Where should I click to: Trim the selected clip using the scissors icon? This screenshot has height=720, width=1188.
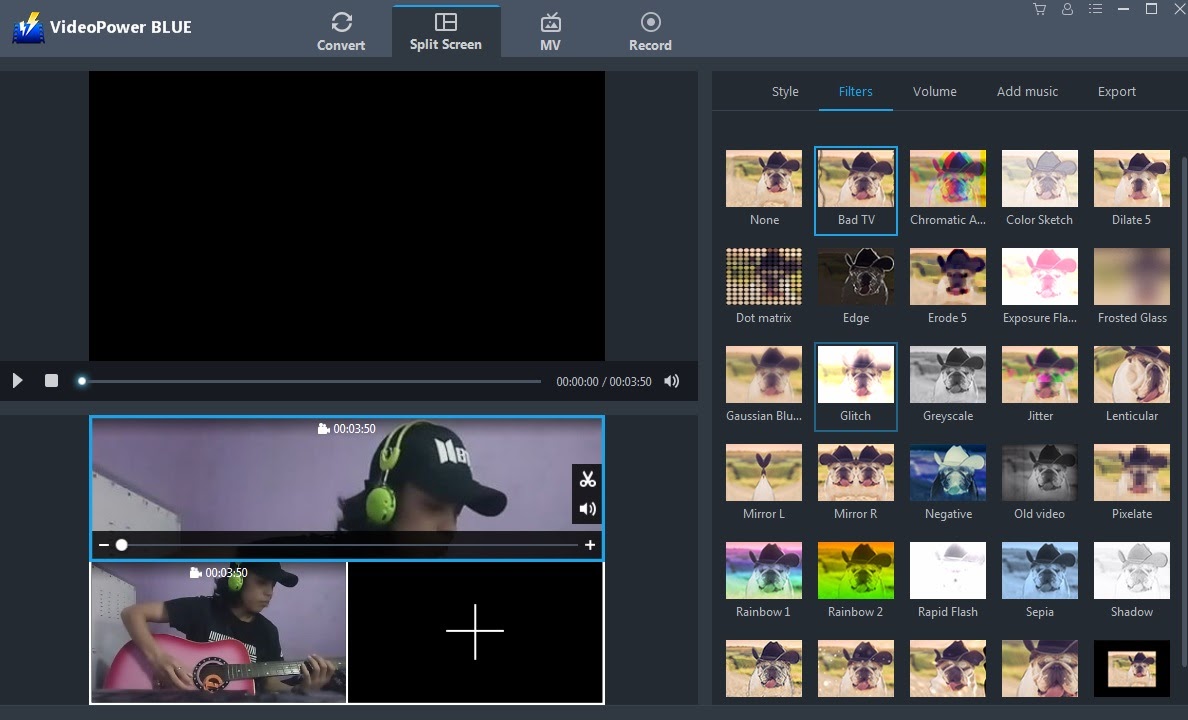(587, 480)
